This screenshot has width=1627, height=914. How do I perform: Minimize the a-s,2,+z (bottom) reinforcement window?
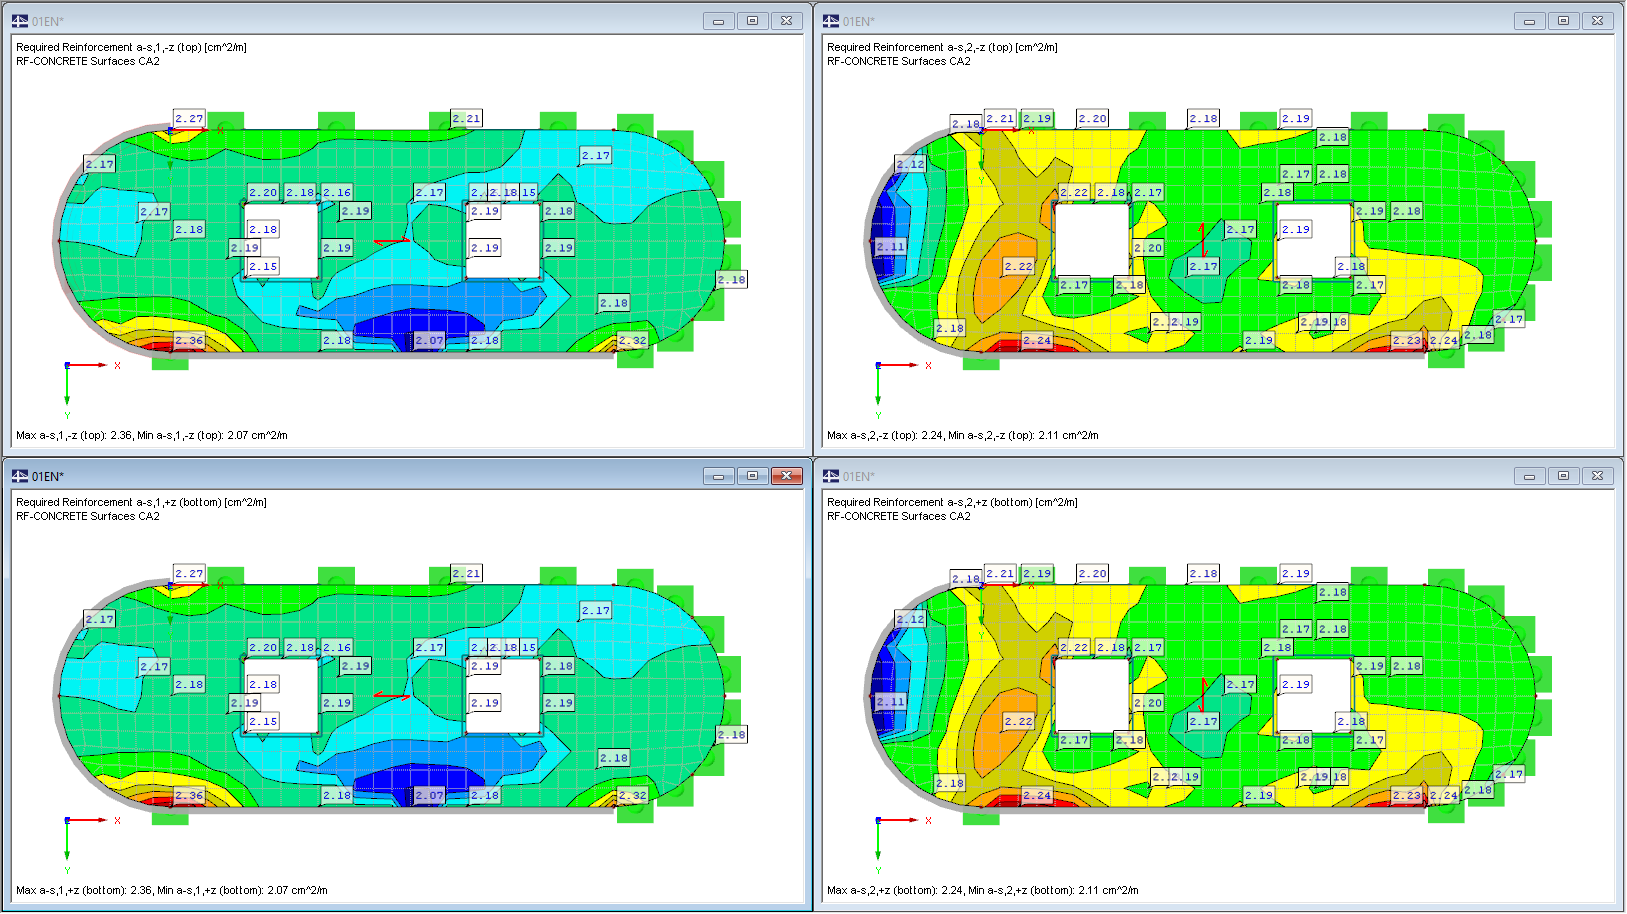1530,476
